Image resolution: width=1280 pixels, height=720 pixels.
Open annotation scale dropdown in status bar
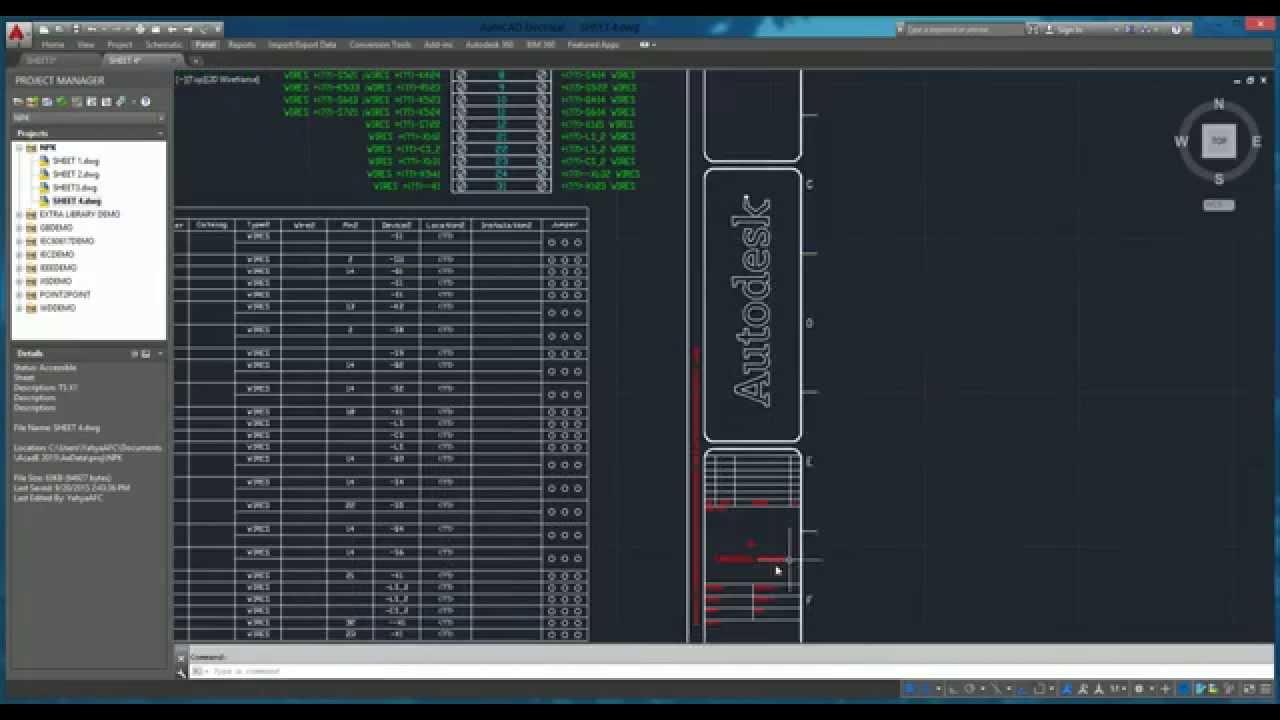tap(1115, 688)
